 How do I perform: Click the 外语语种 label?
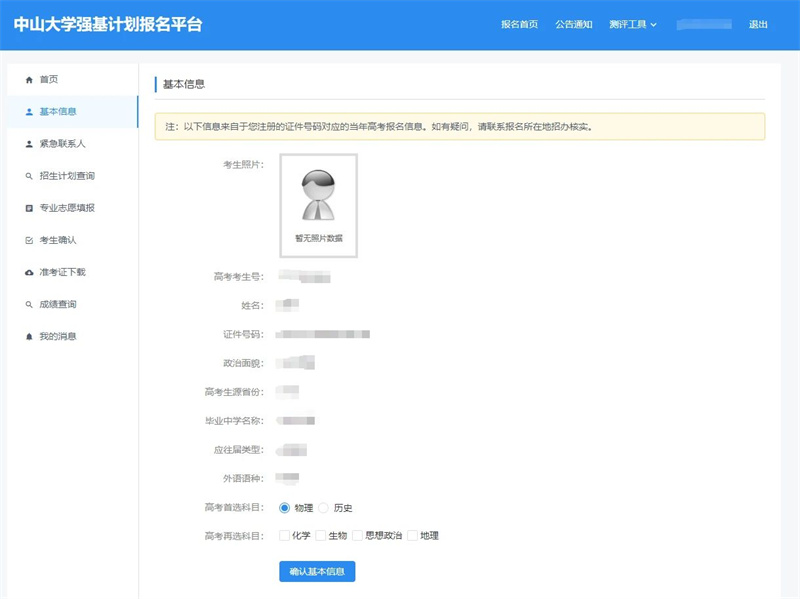pyautogui.click(x=243, y=479)
